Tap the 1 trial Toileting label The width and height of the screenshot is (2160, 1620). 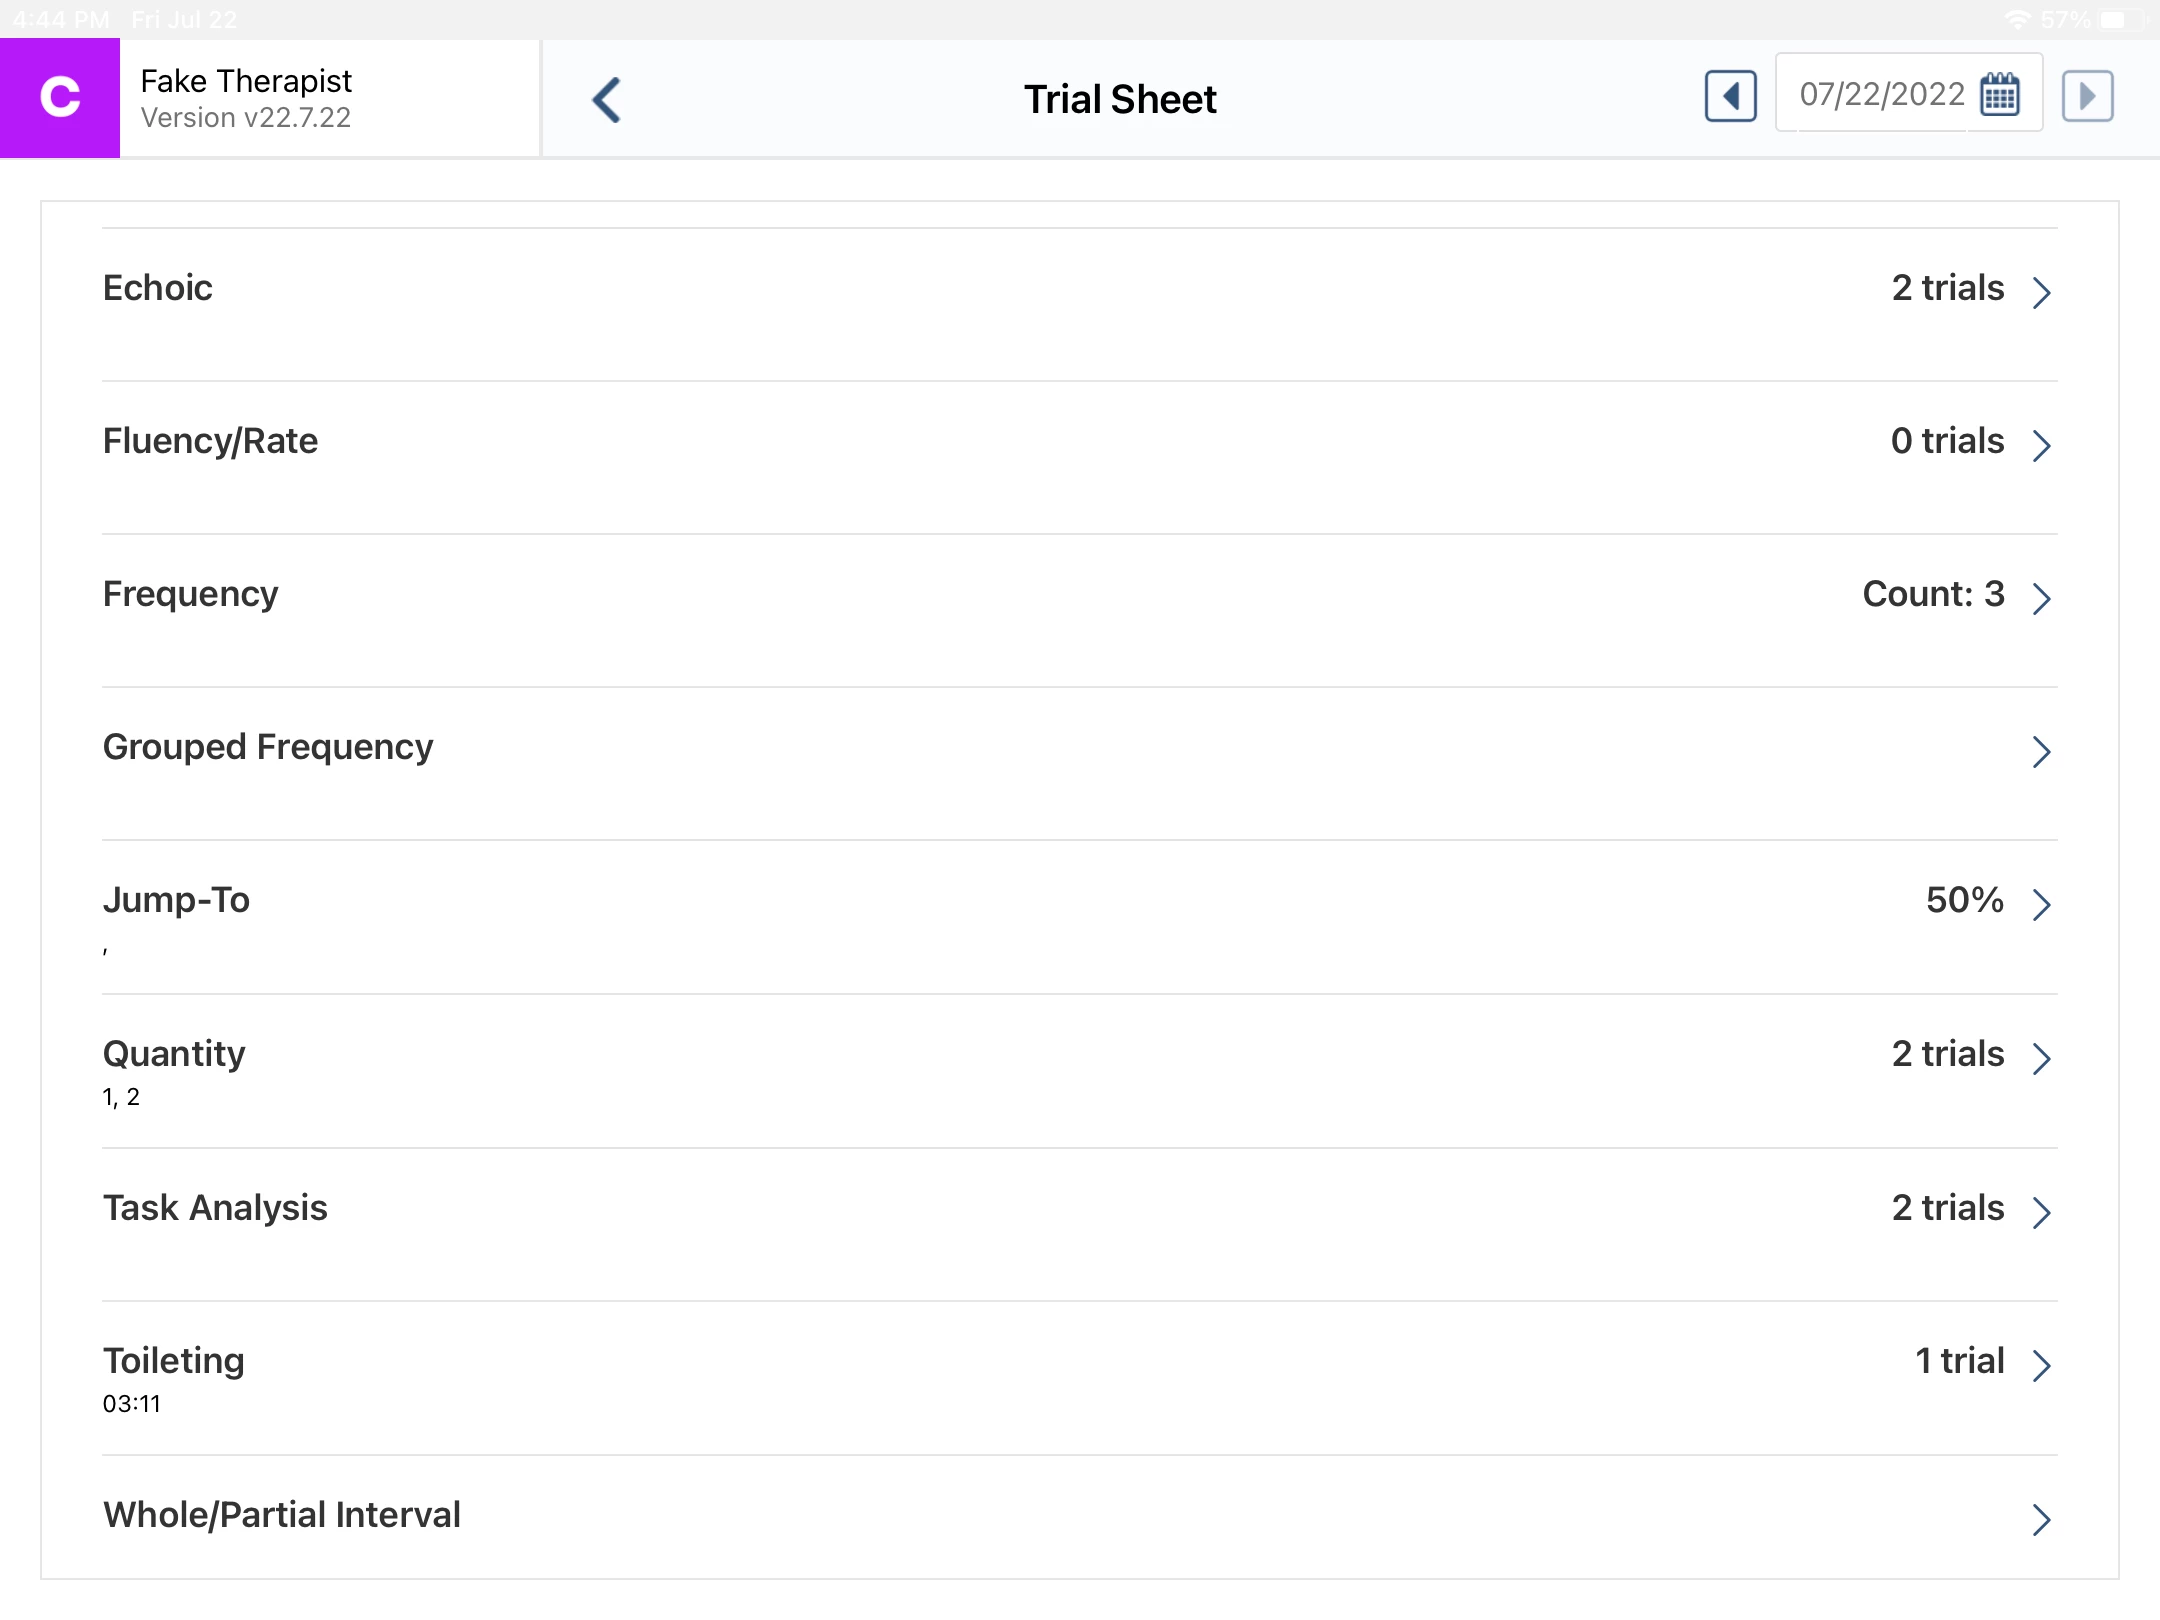point(1958,1361)
